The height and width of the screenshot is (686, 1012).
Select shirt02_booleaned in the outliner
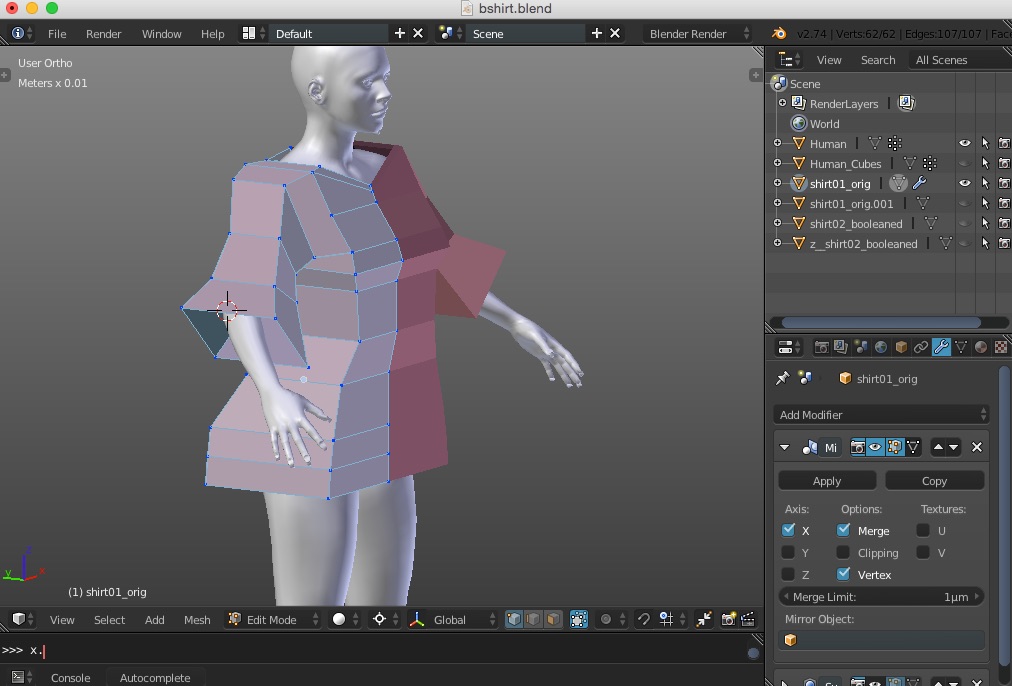[855, 223]
